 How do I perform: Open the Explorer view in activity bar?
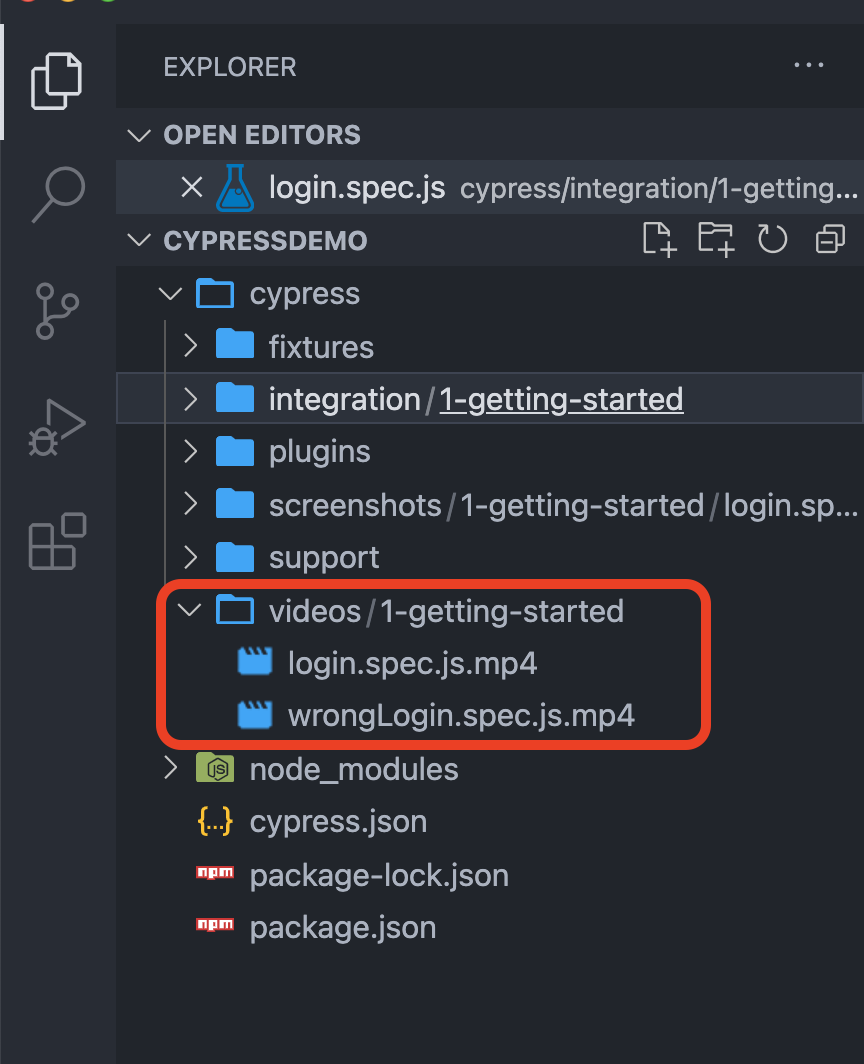pos(57,81)
